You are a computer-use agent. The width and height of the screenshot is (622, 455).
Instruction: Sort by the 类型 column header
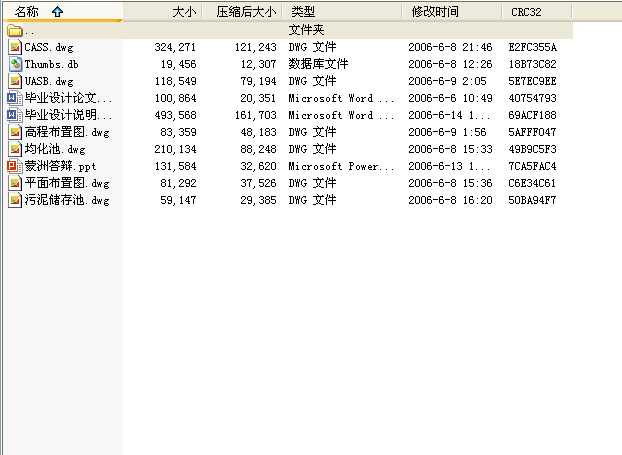pos(342,12)
